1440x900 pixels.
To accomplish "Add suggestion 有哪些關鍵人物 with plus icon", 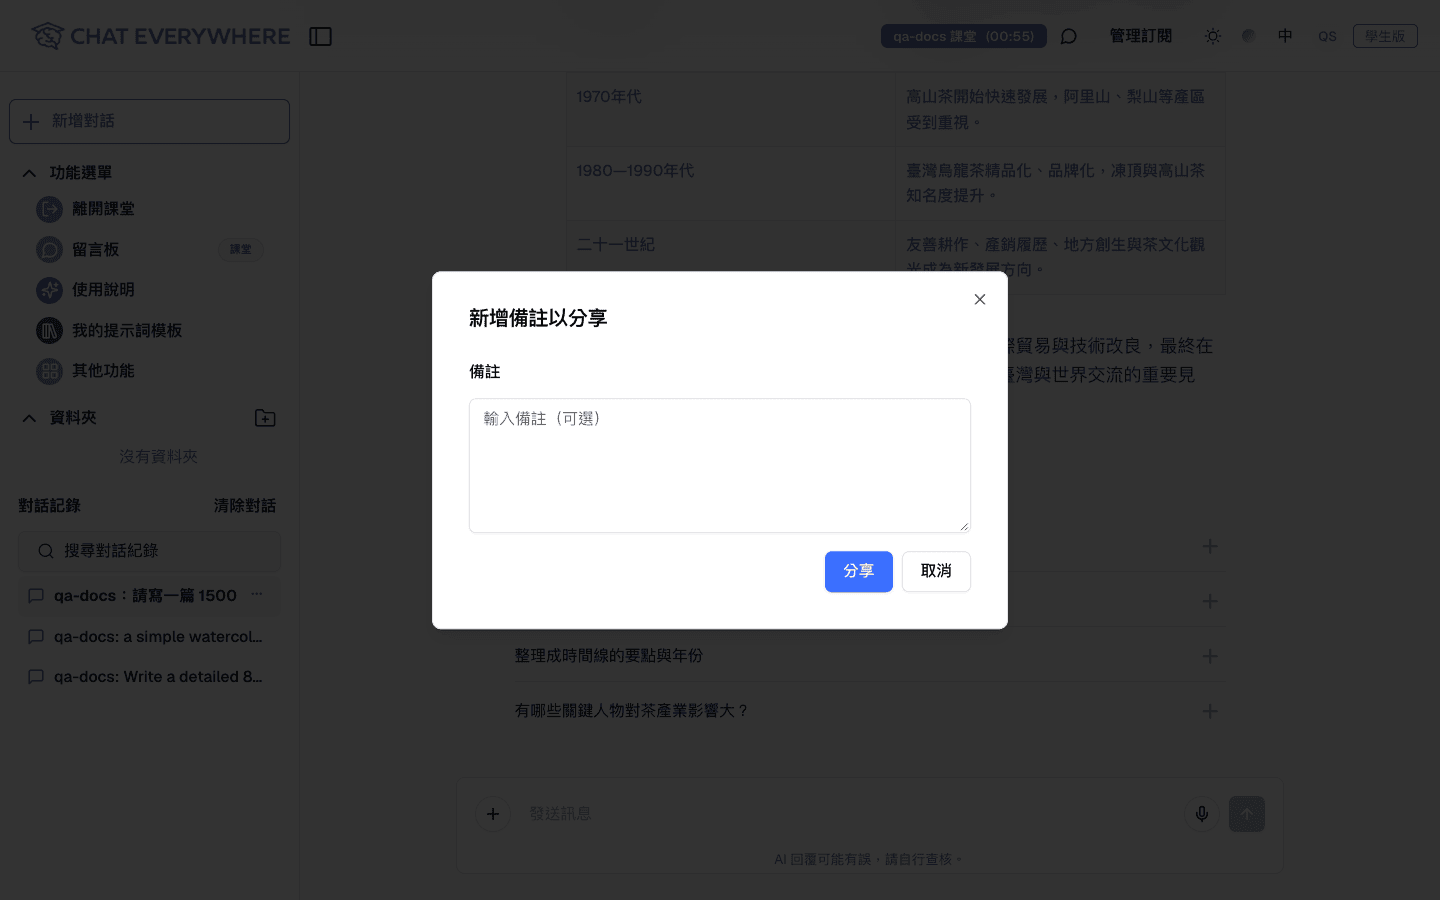I will [x=1210, y=711].
